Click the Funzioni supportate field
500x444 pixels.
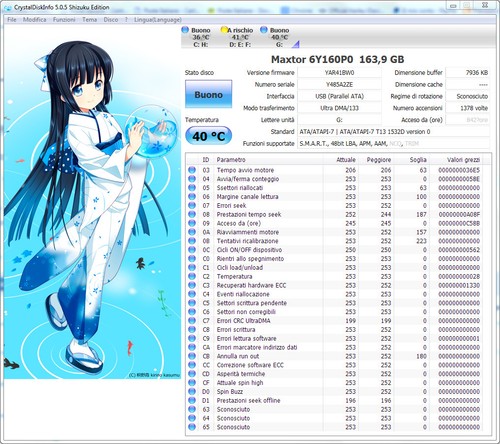tap(393, 143)
